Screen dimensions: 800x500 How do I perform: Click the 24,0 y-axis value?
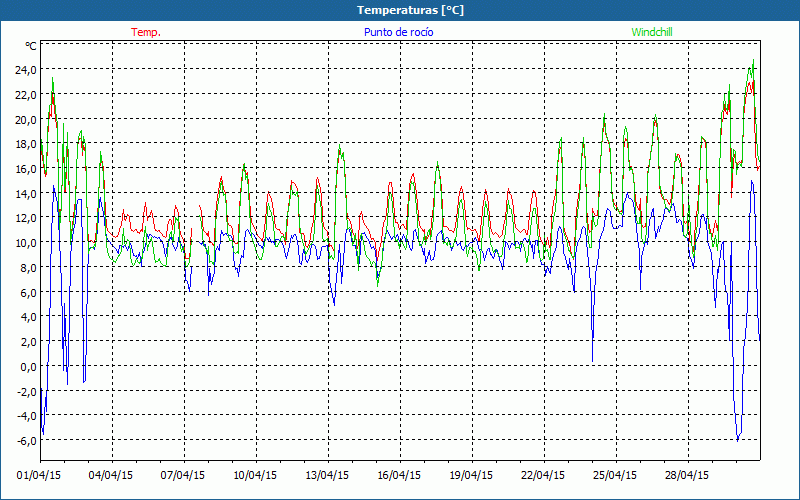[x=26, y=70]
